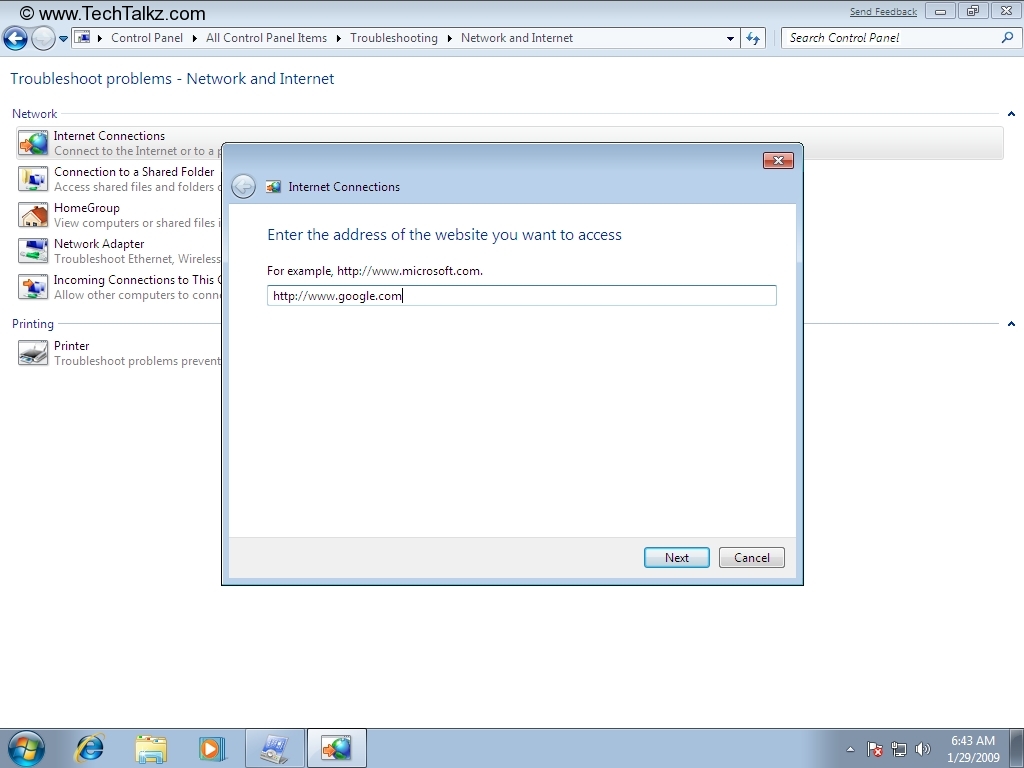Click the volume speaker tray icon

(922, 749)
